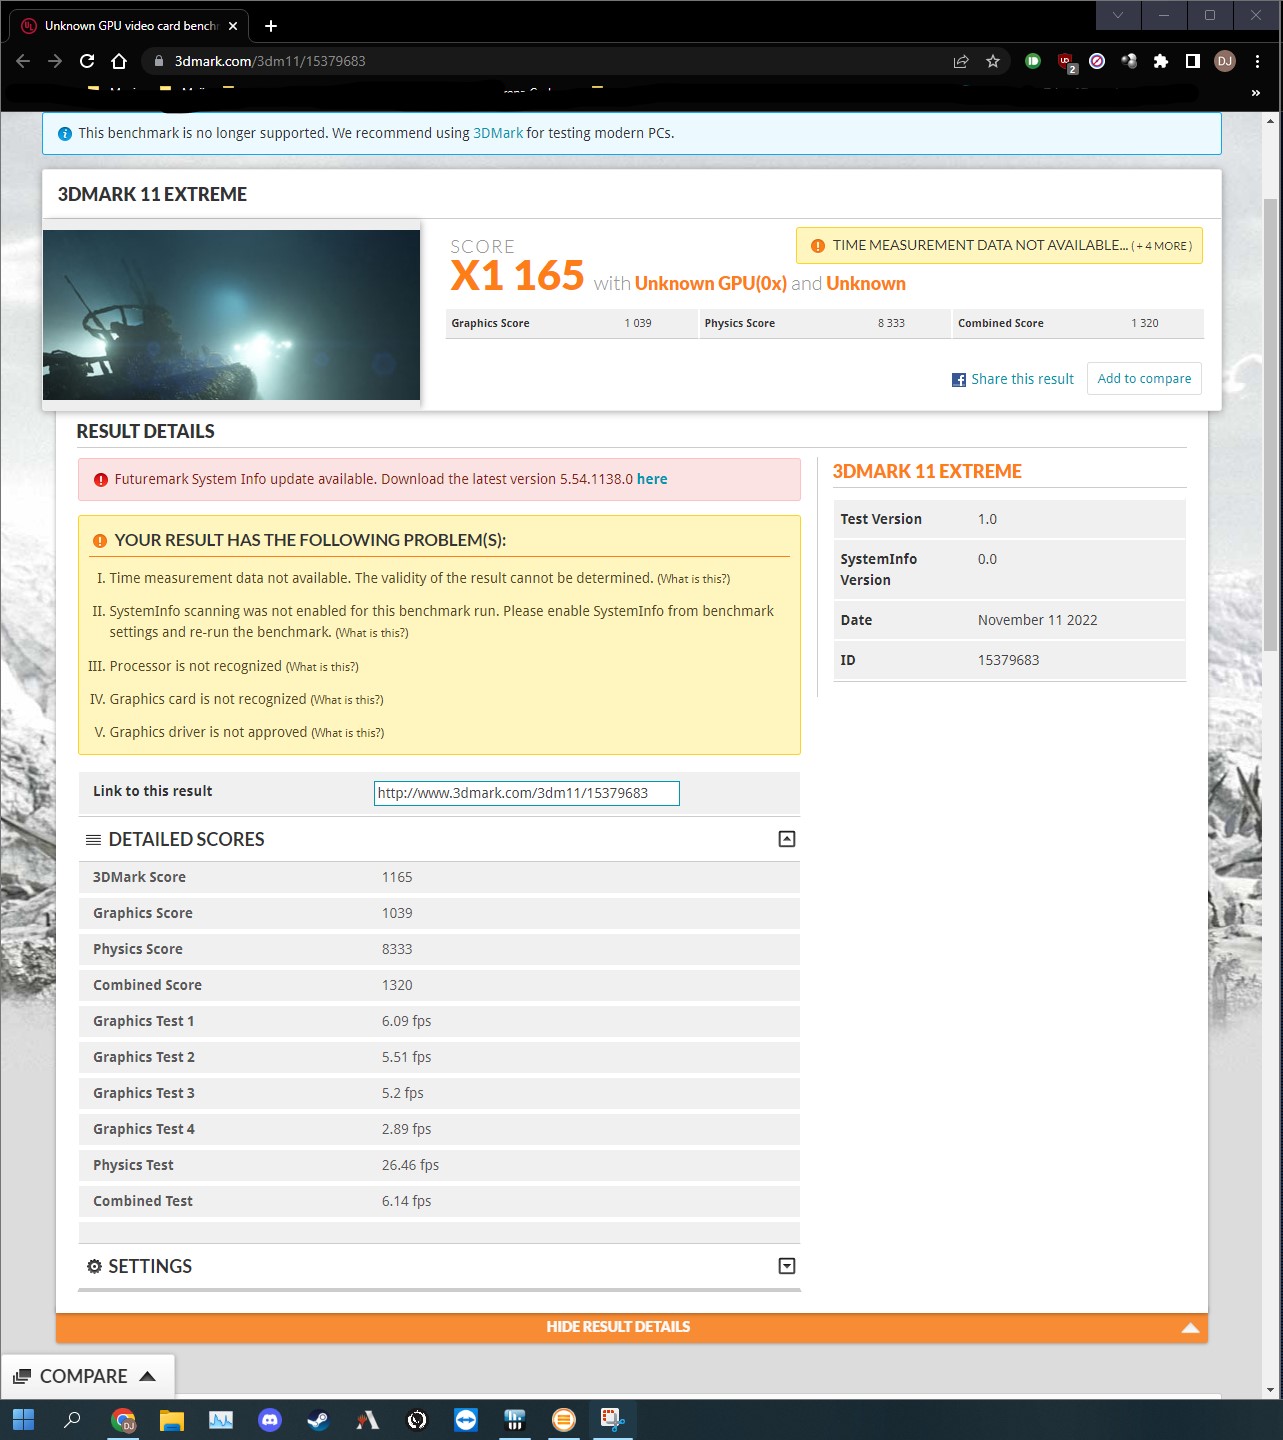Screen dimensions: 1283x1440
Task: Open Windows taskbar search
Action: tap(72, 1419)
